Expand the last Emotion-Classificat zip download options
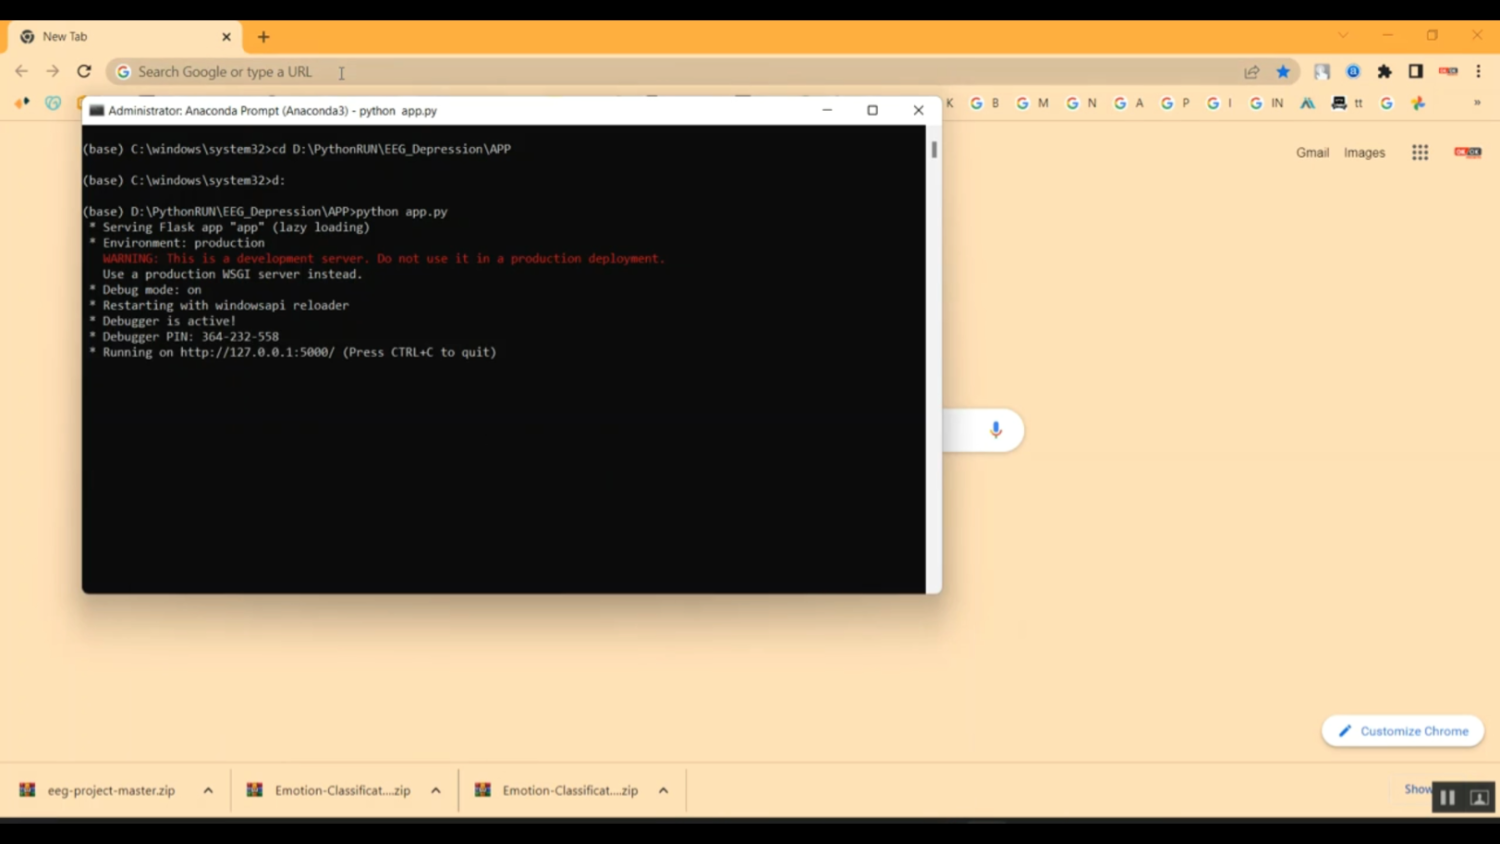 pyautogui.click(x=663, y=790)
